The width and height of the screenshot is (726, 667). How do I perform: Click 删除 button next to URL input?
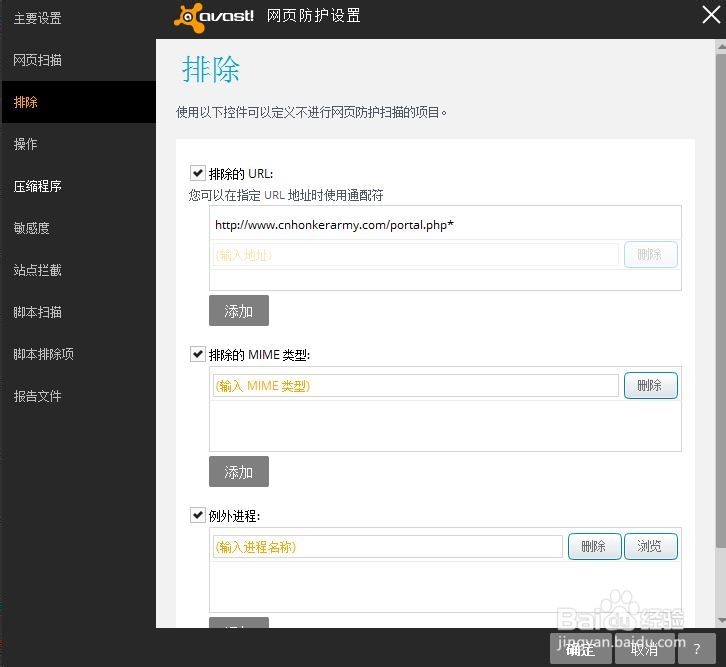pyautogui.click(x=650, y=255)
